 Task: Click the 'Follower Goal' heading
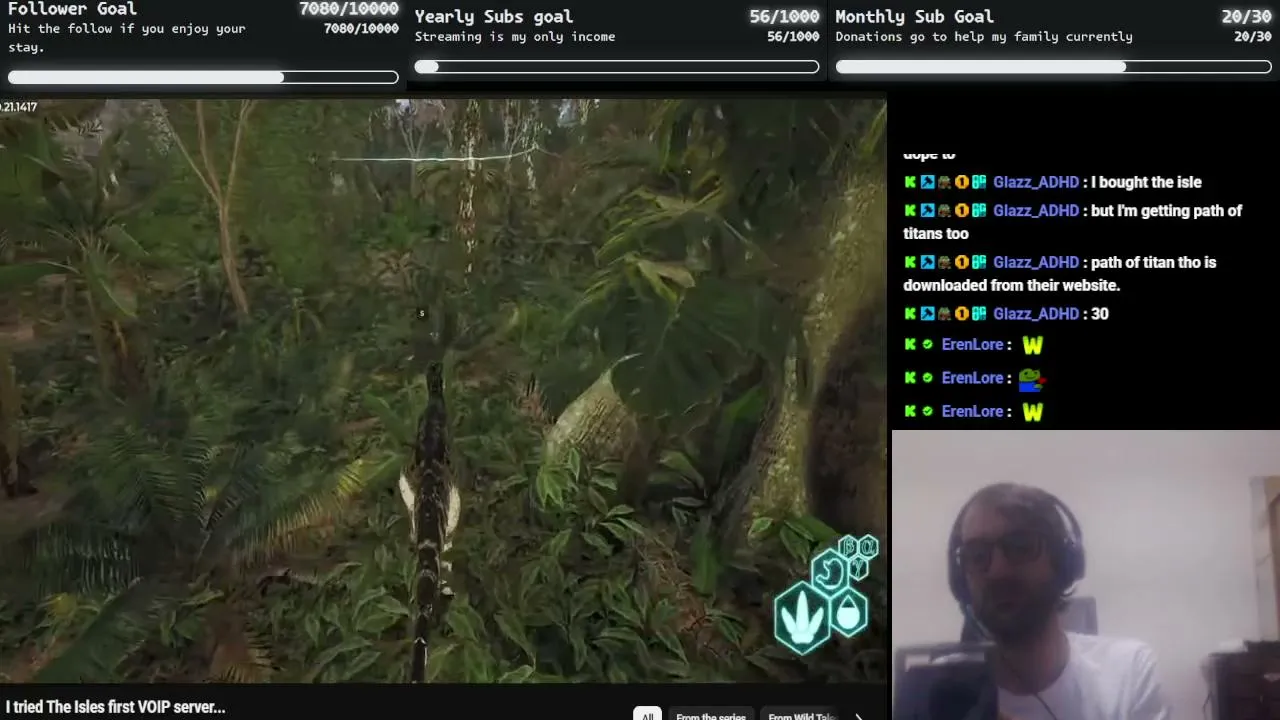click(x=72, y=9)
